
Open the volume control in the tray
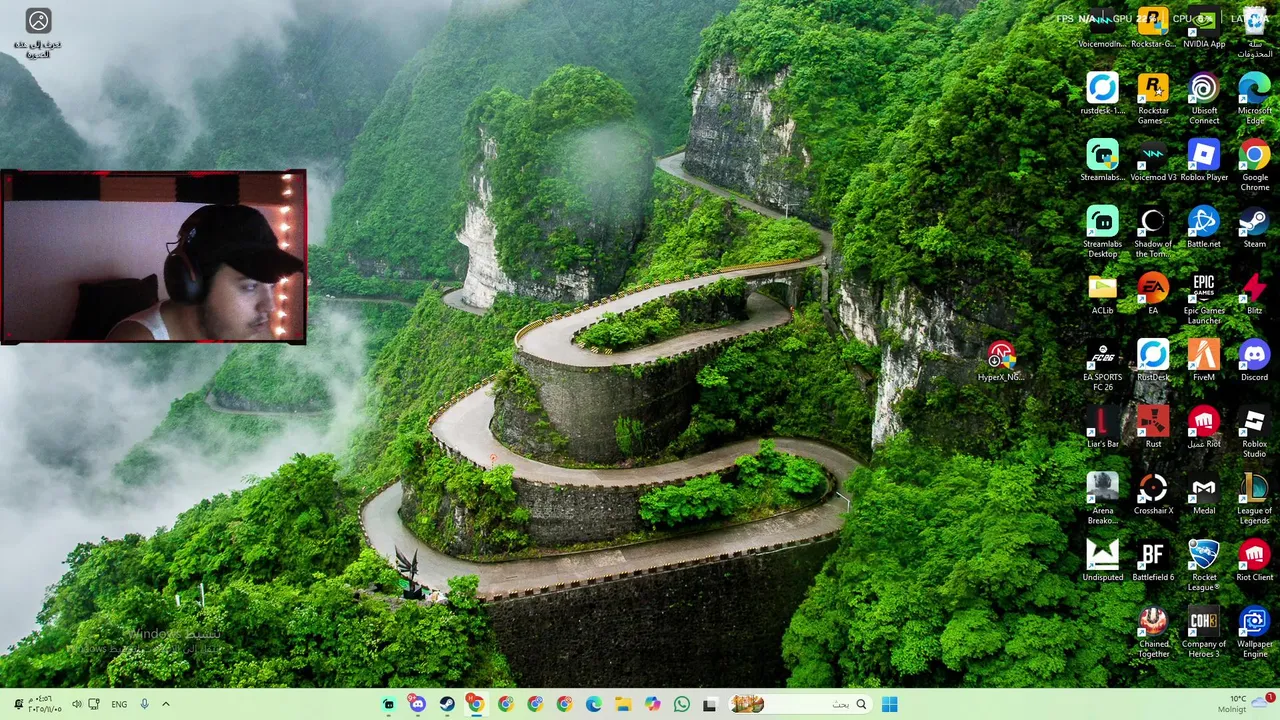(x=76, y=704)
